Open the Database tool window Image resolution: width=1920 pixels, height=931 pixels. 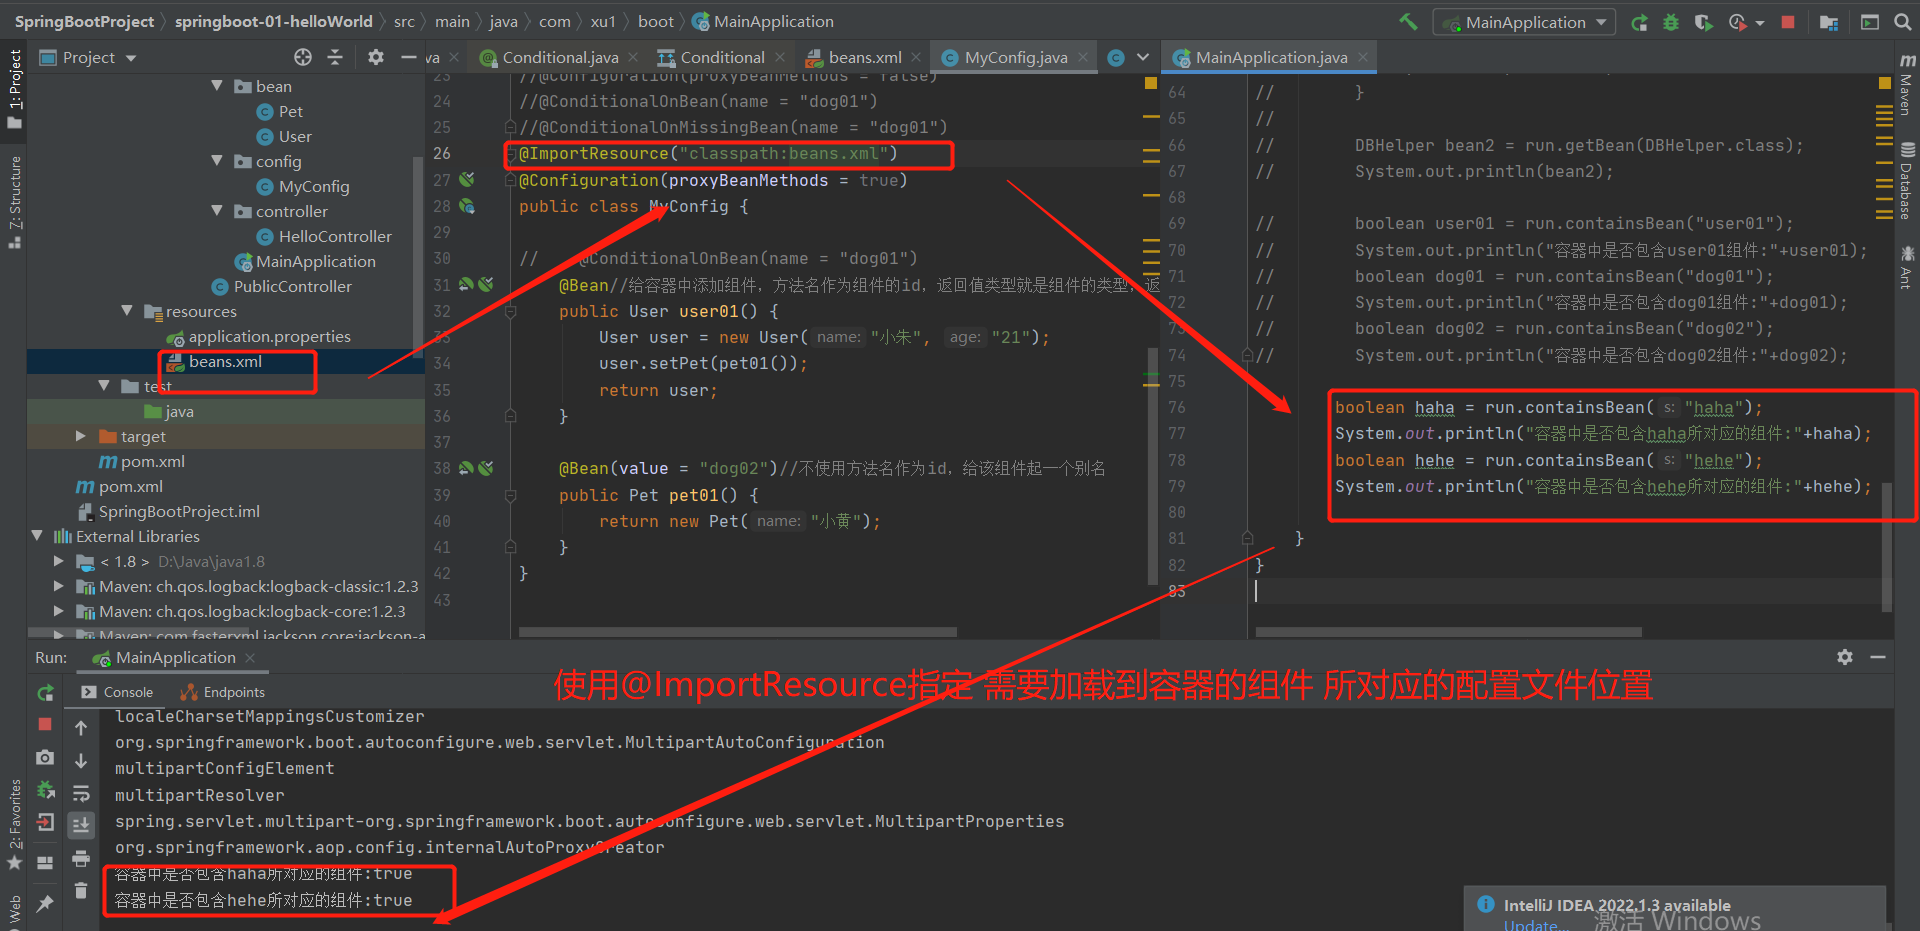tap(1906, 182)
